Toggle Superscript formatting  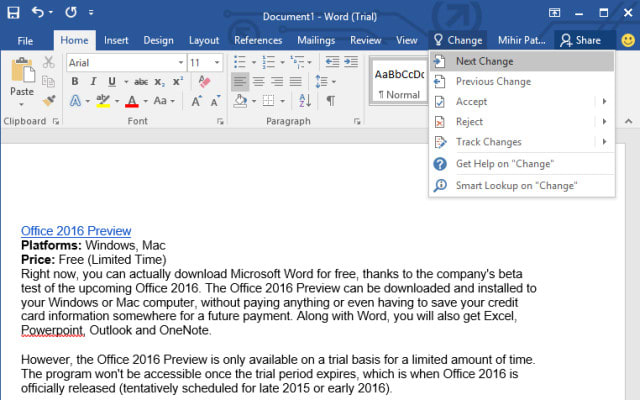(178, 81)
